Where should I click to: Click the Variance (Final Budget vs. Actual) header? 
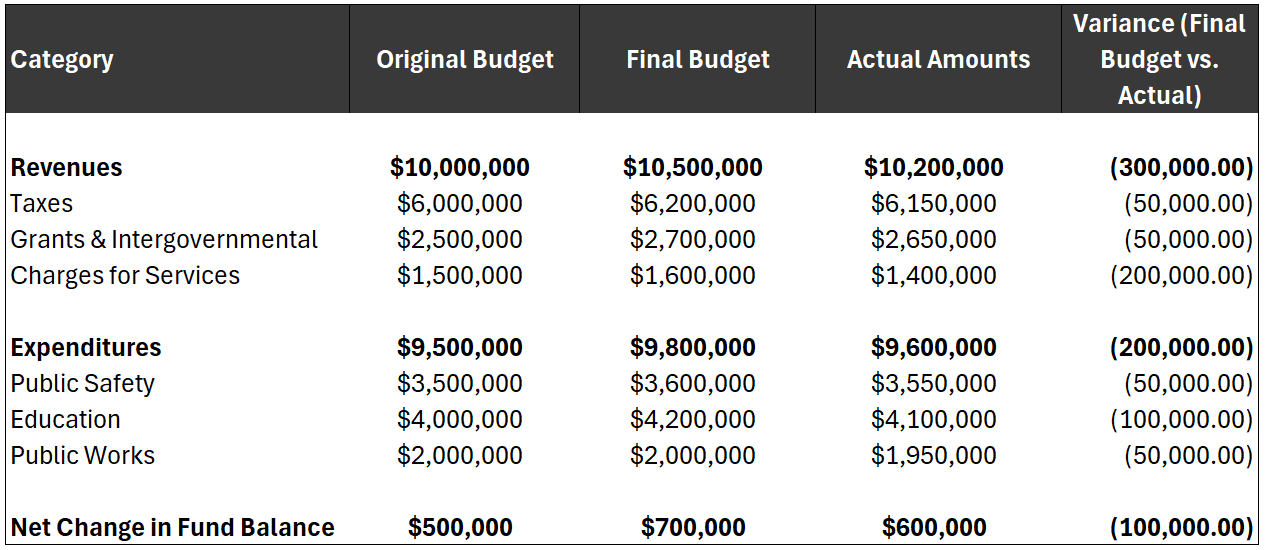1159,60
